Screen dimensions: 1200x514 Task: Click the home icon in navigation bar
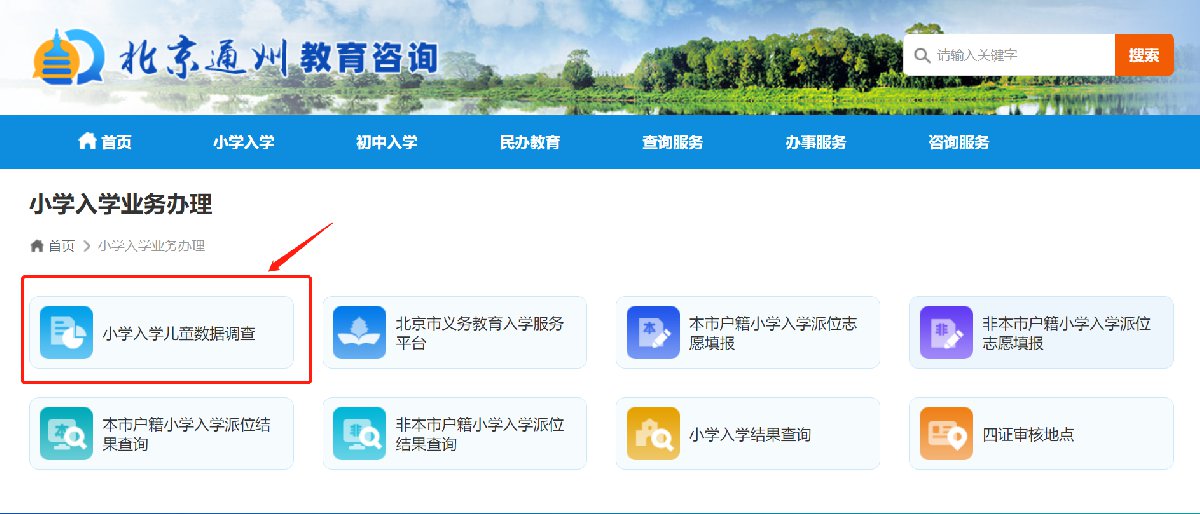[87, 141]
